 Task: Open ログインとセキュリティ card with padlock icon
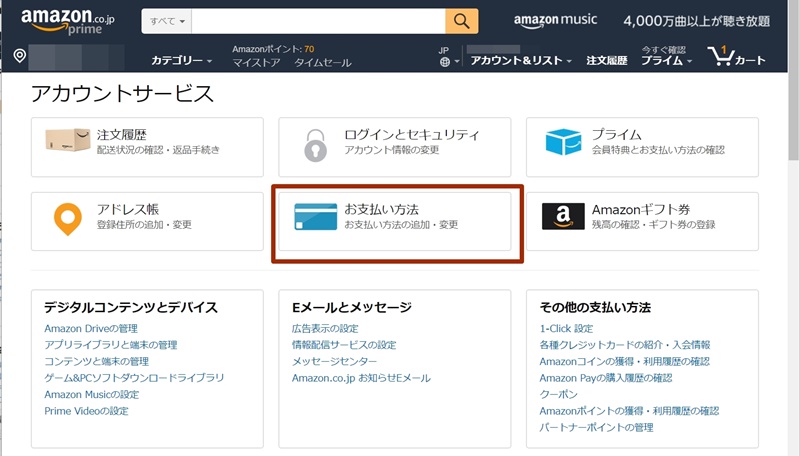(394, 141)
